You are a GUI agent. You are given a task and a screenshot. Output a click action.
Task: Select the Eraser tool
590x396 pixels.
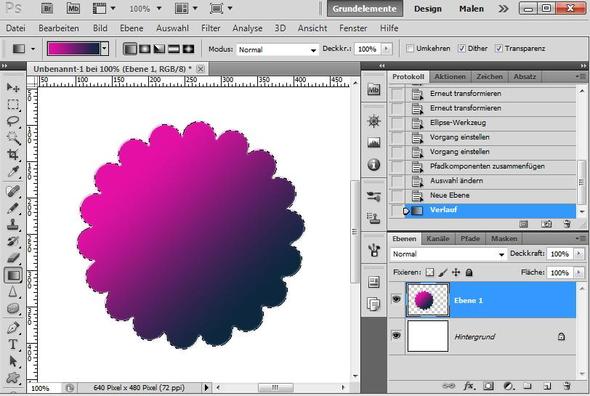tap(13, 258)
